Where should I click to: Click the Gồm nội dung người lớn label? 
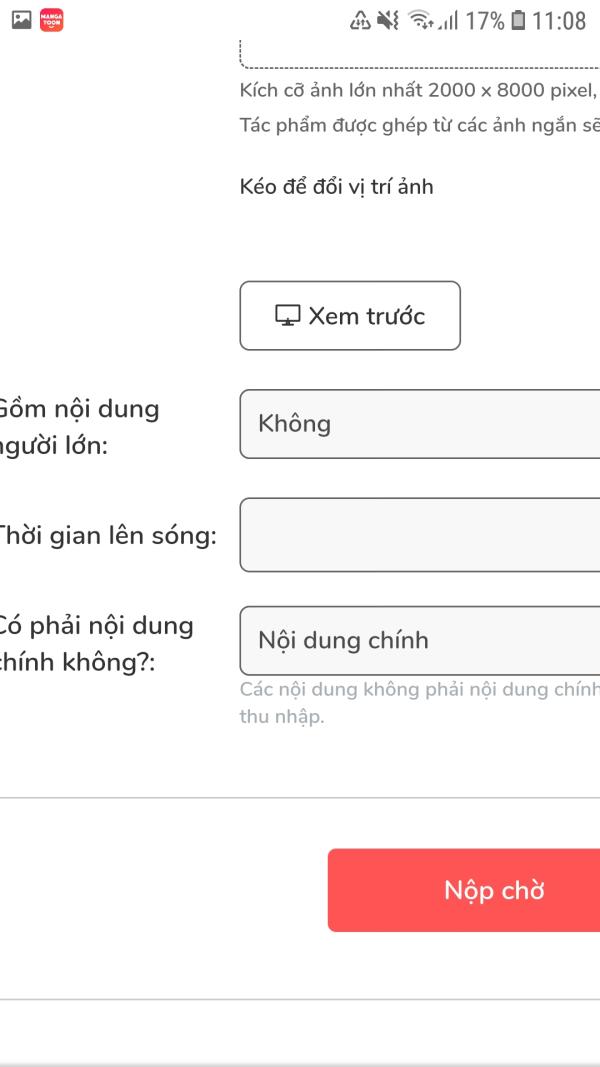pos(80,426)
